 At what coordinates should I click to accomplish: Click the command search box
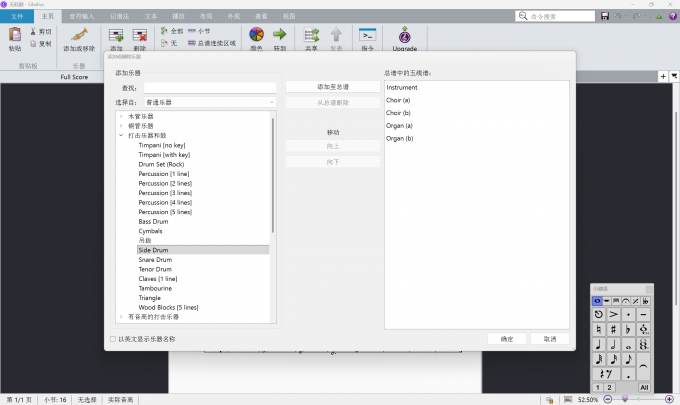555,16
